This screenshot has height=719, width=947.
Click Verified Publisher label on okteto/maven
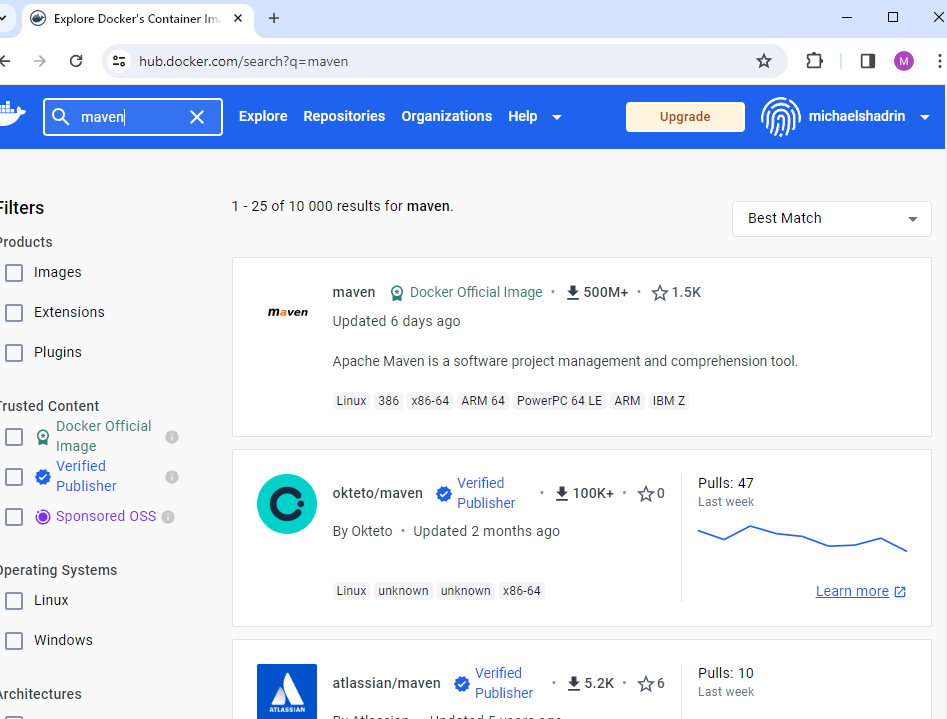coord(486,493)
